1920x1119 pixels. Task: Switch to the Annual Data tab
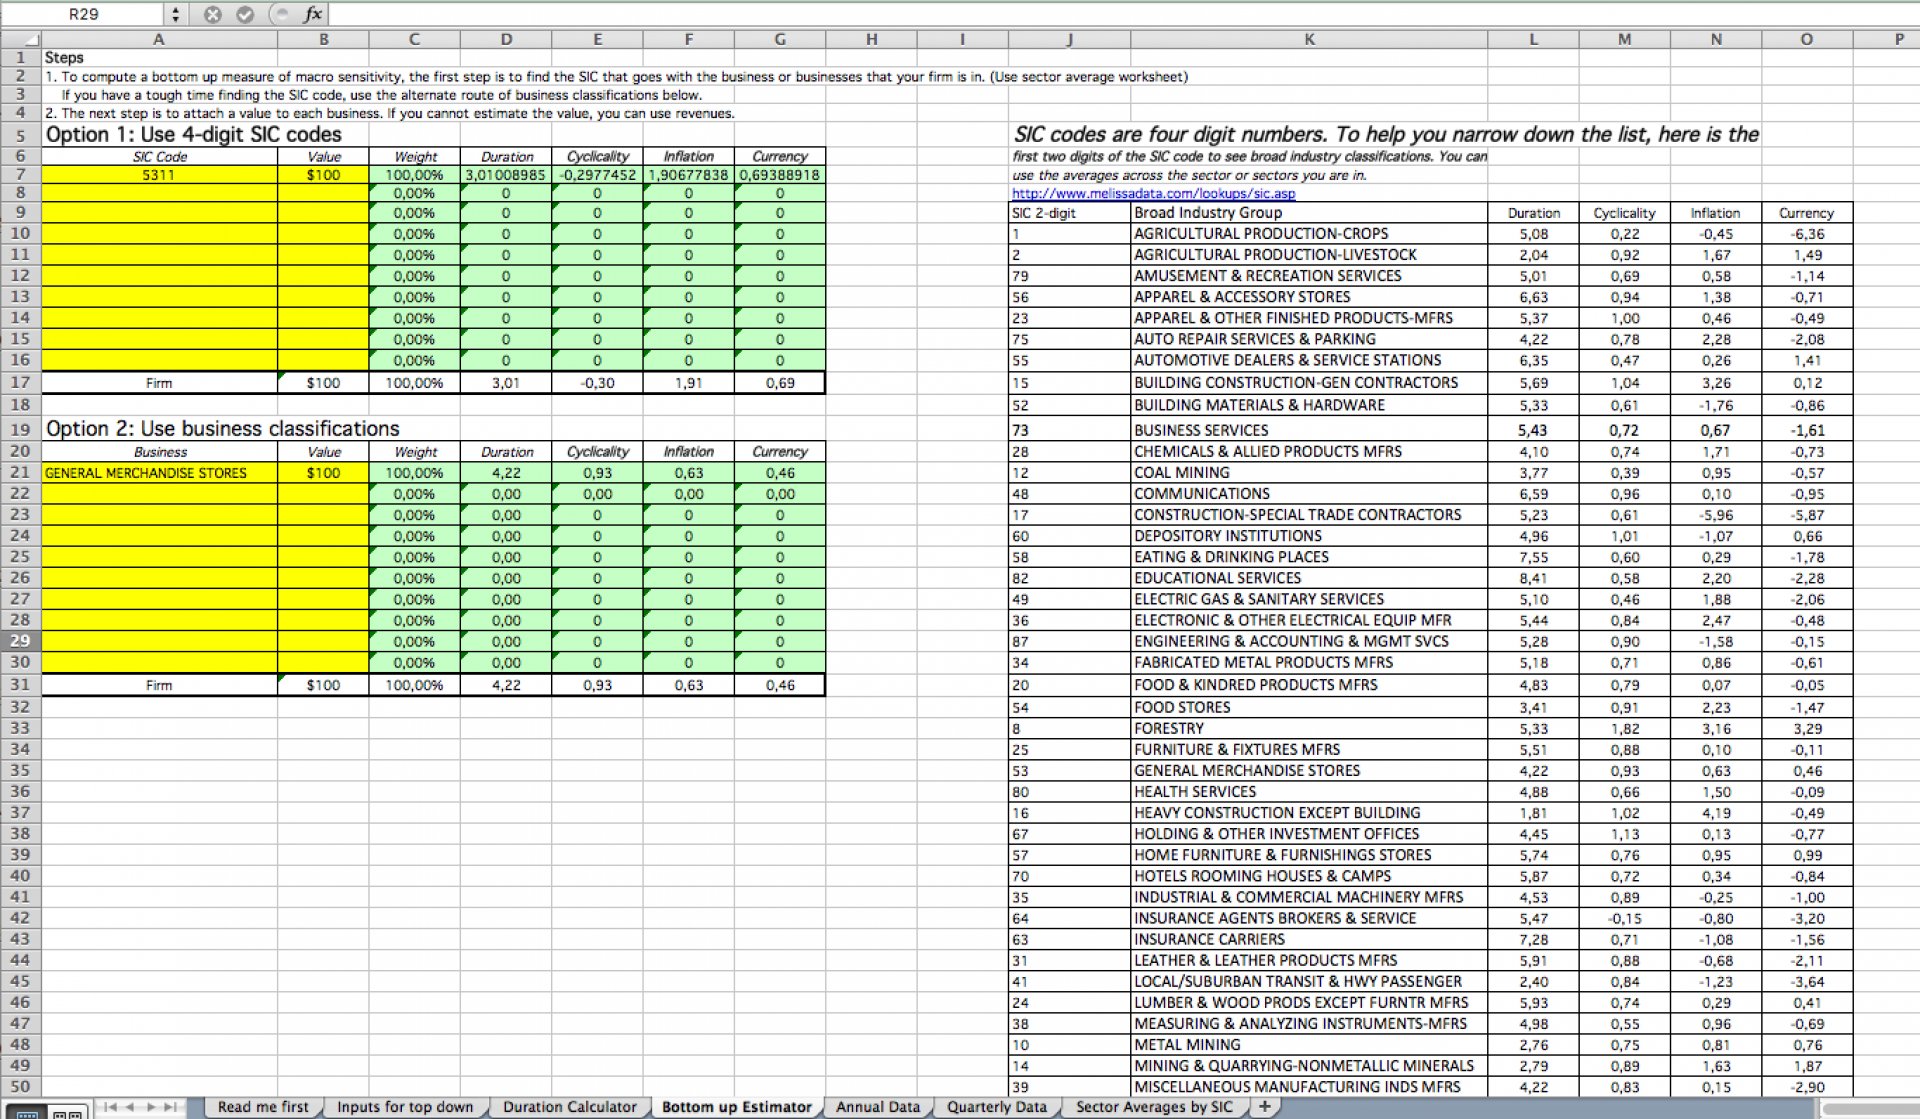tap(878, 1107)
